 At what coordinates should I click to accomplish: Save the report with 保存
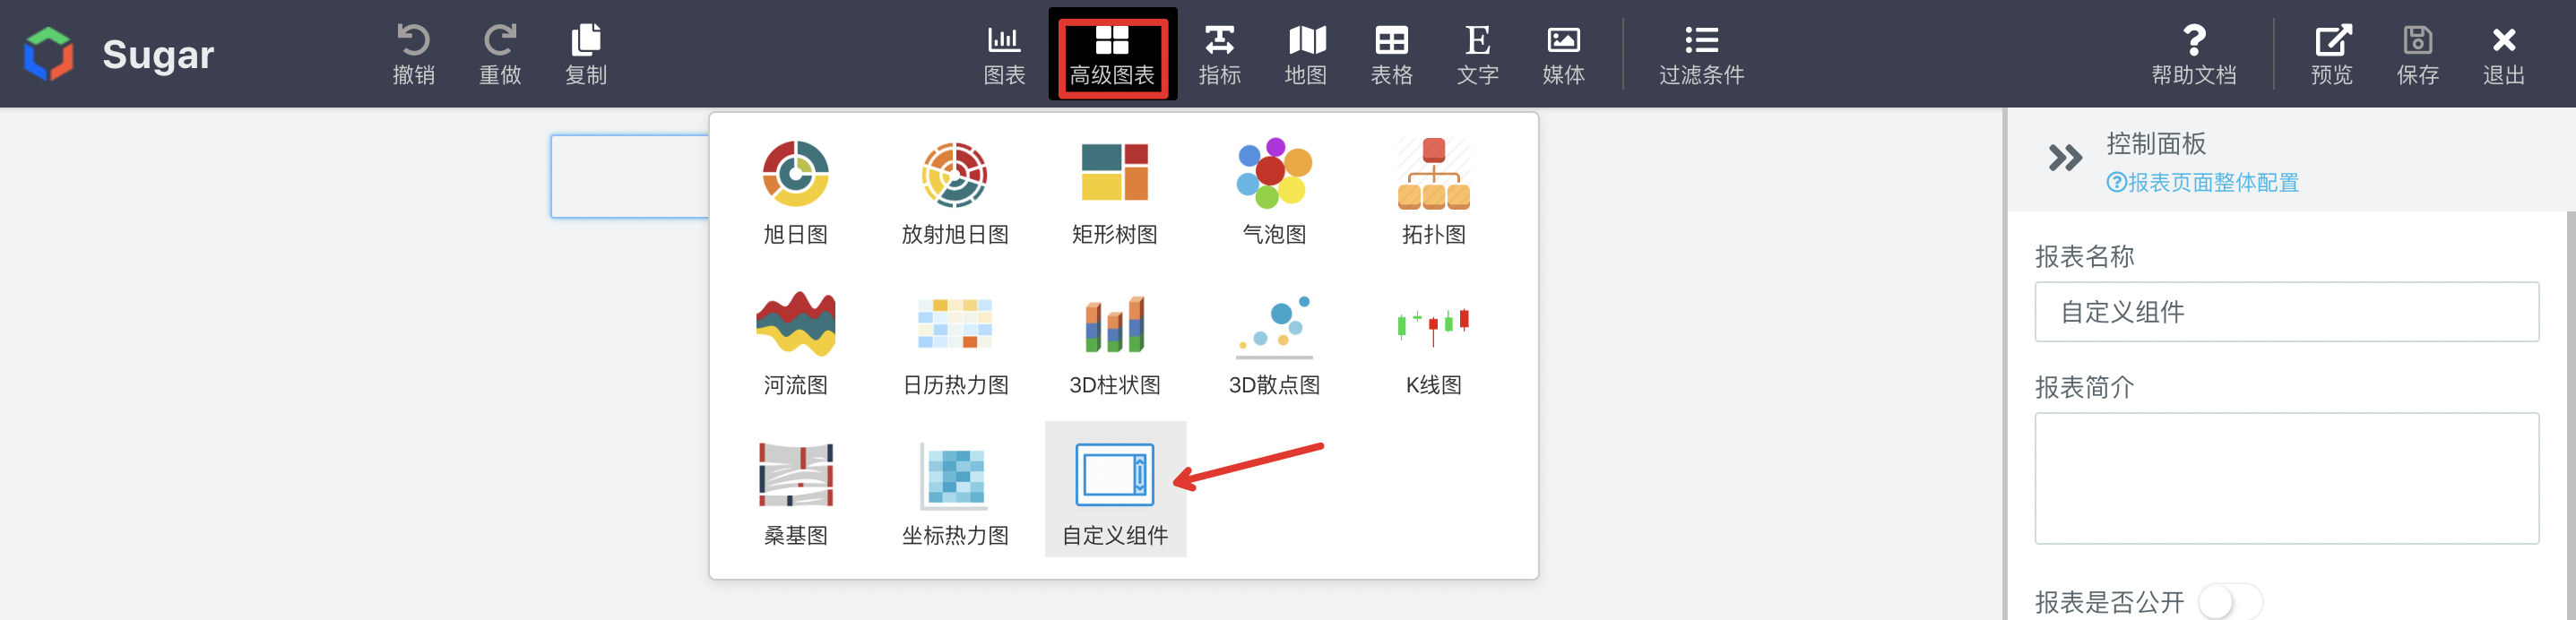2418,54
